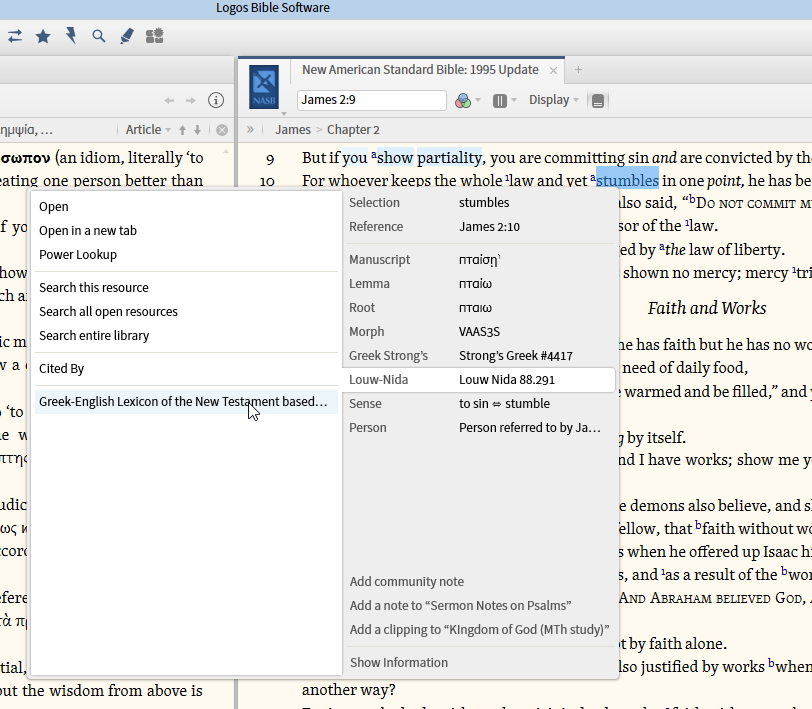Image resolution: width=812 pixels, height=709 pixels.
Task: Click the lightning bolt toolbar icon
Action: click(x=71, y=36)
